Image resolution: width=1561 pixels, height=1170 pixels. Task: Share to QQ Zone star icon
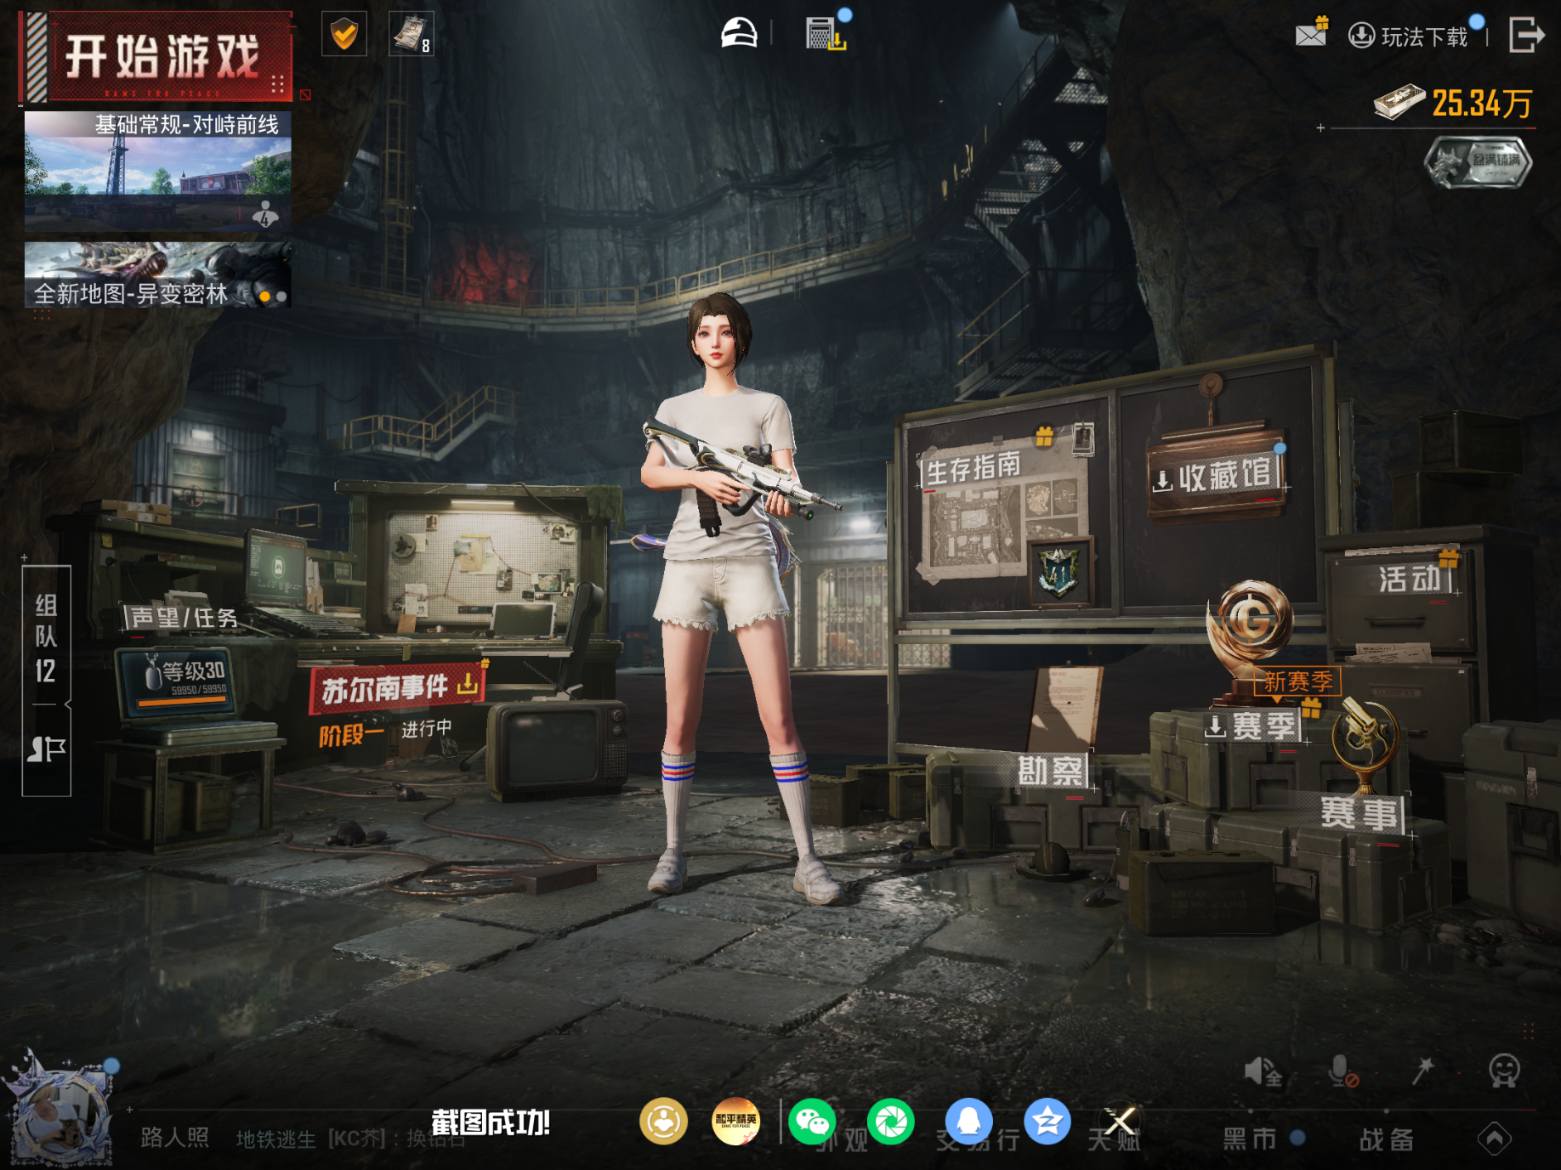(x=1046, y=1121)
